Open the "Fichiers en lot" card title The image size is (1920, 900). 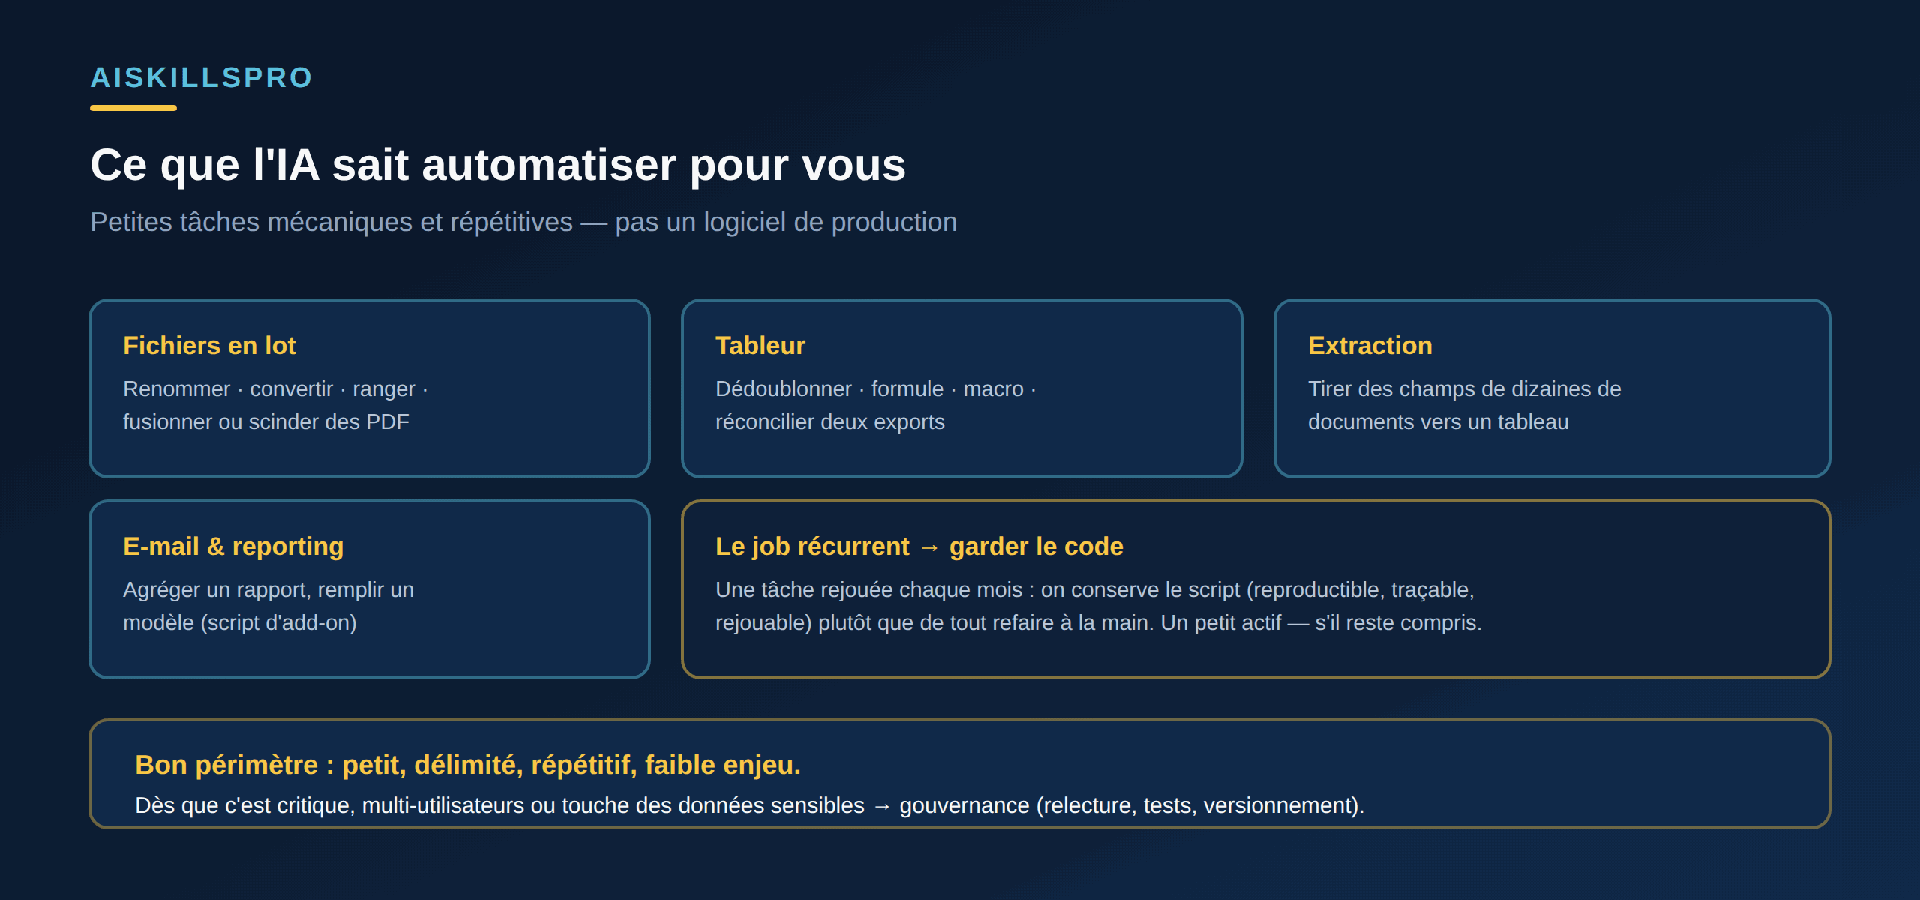point(209,345)
